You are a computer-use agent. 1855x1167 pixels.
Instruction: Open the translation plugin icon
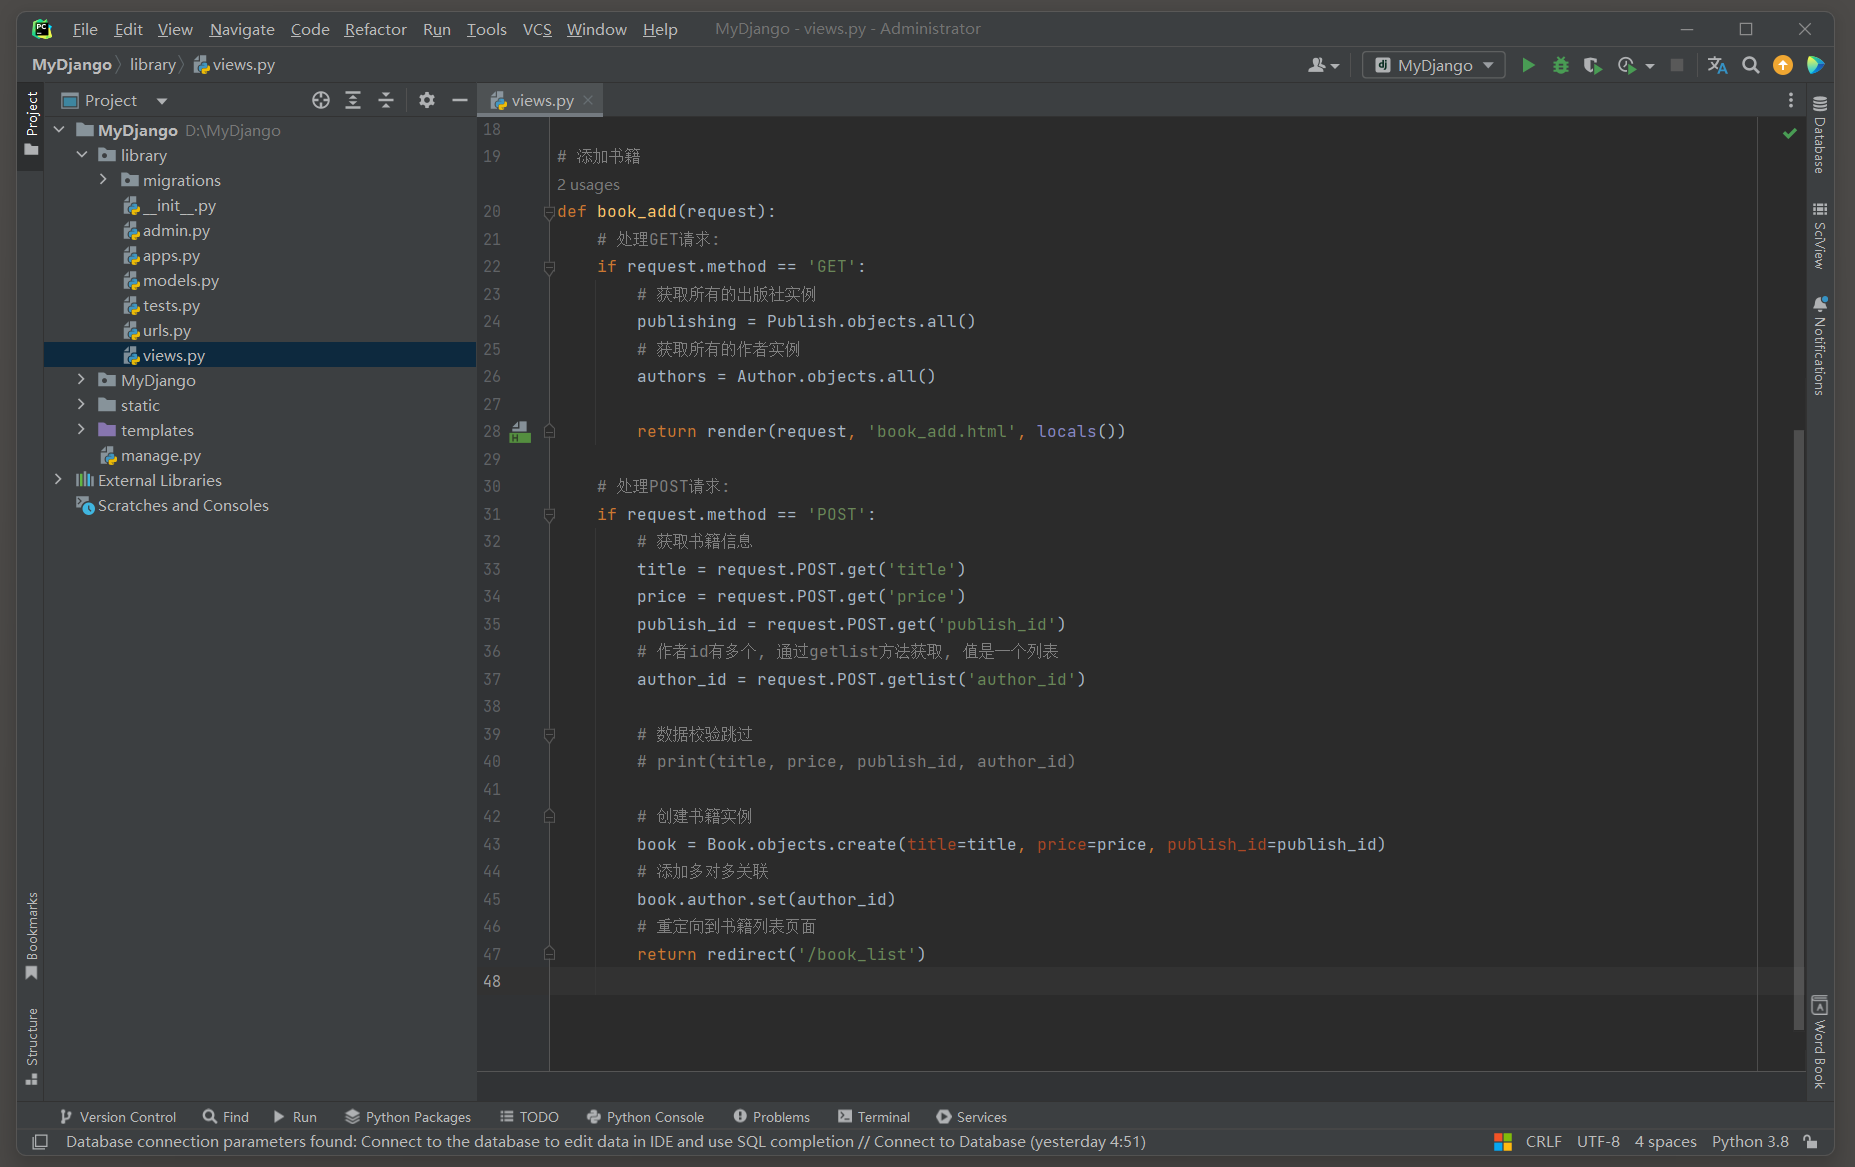(x=1717, y=65)
